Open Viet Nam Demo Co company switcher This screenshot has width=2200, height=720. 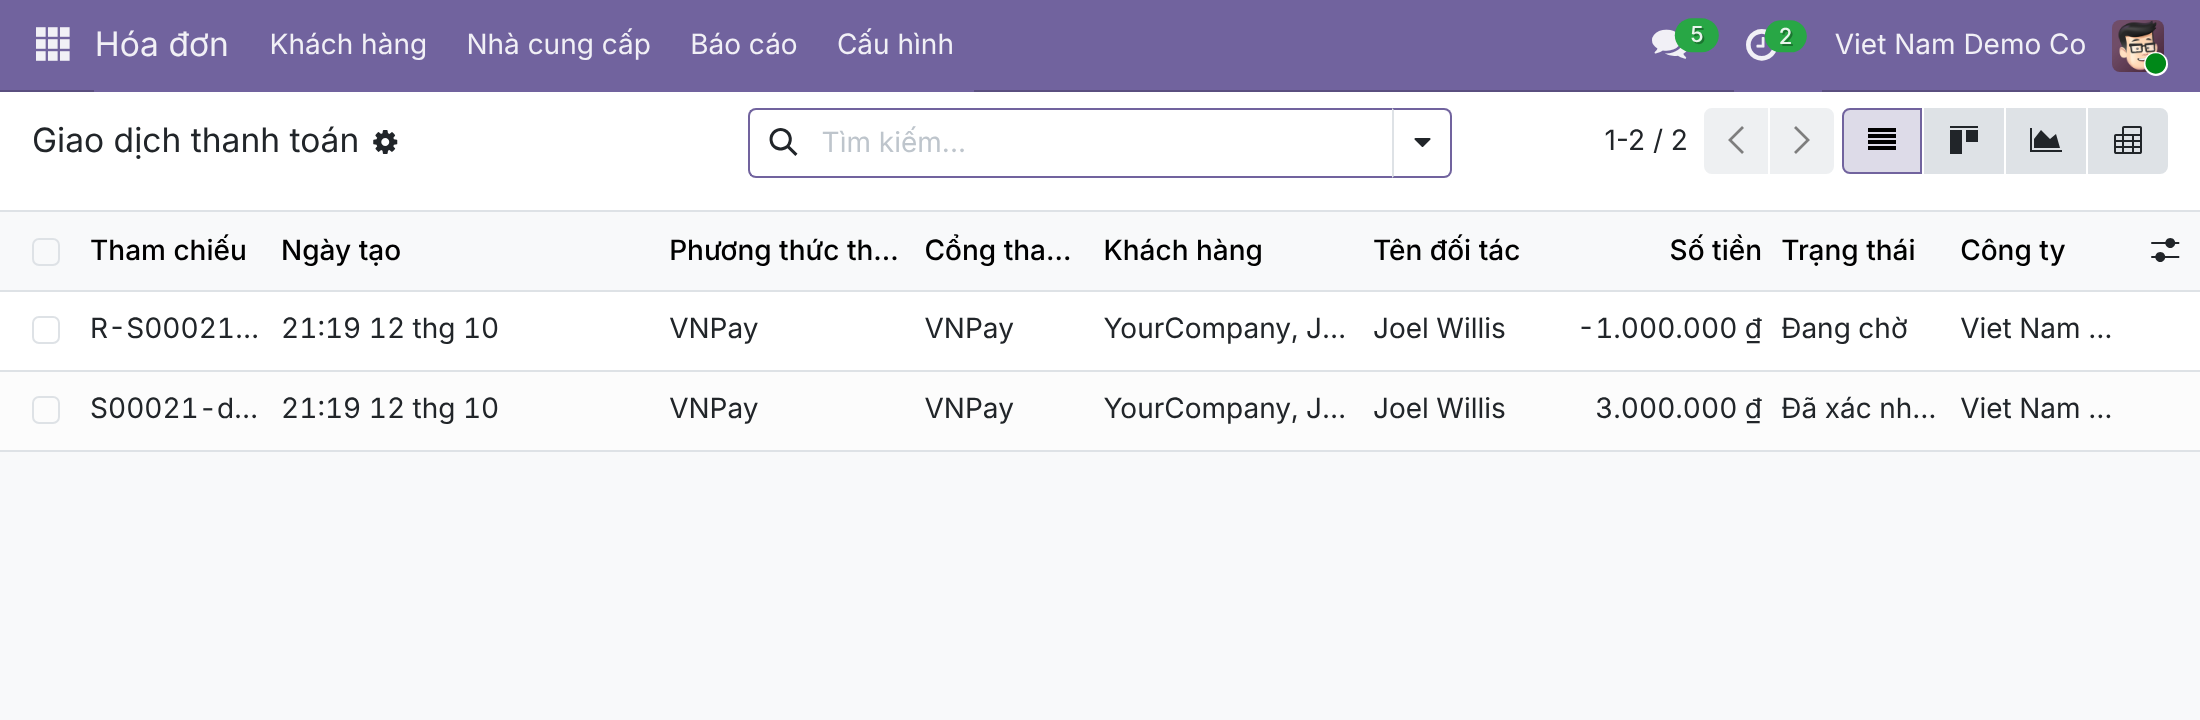1960,45
